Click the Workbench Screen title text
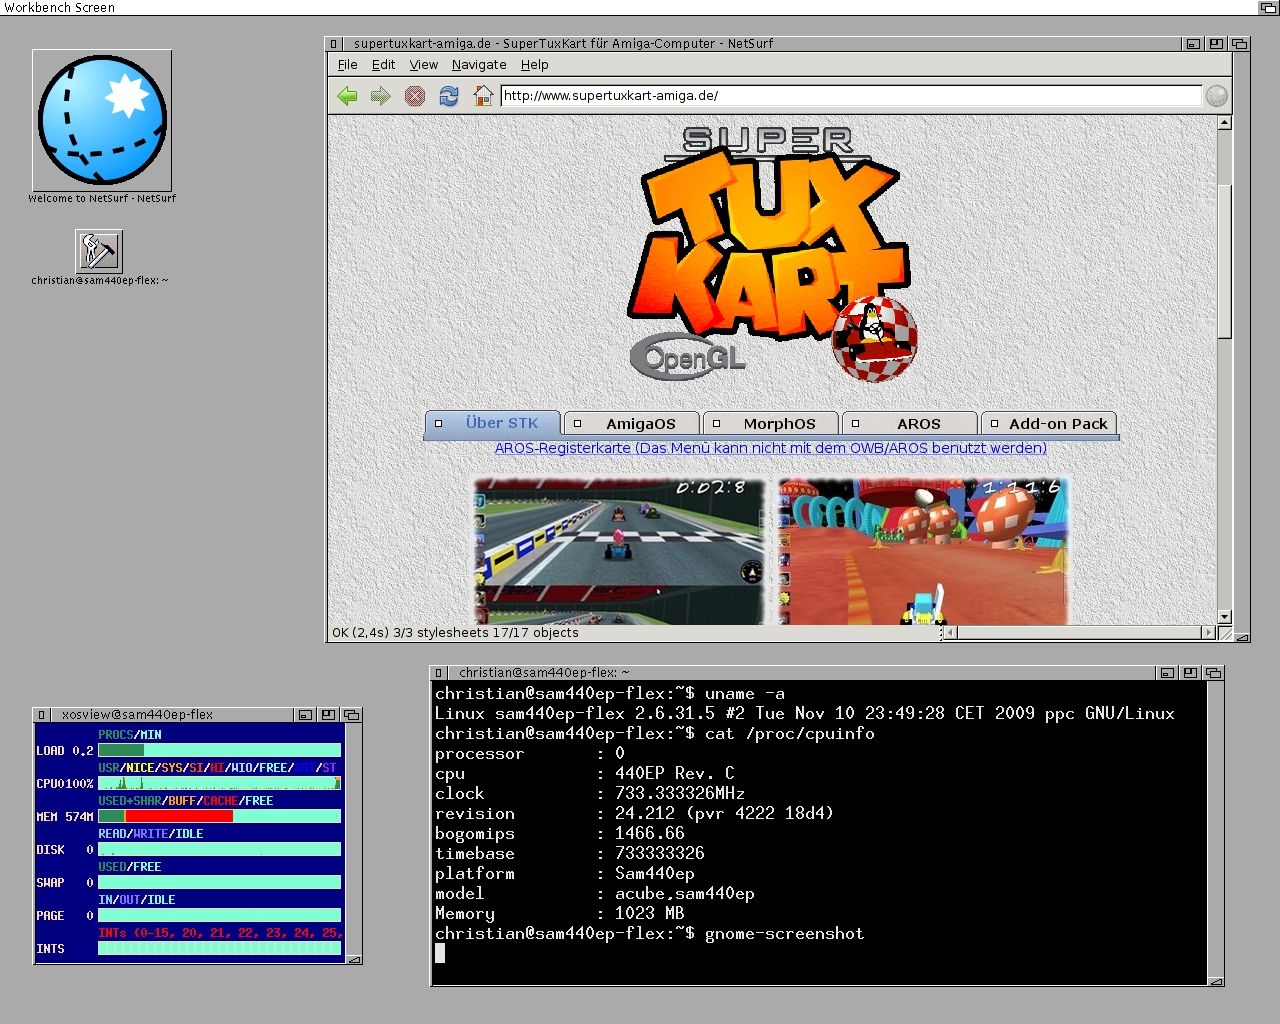This screenshot has height=1024, width=1280. point(60,8)
